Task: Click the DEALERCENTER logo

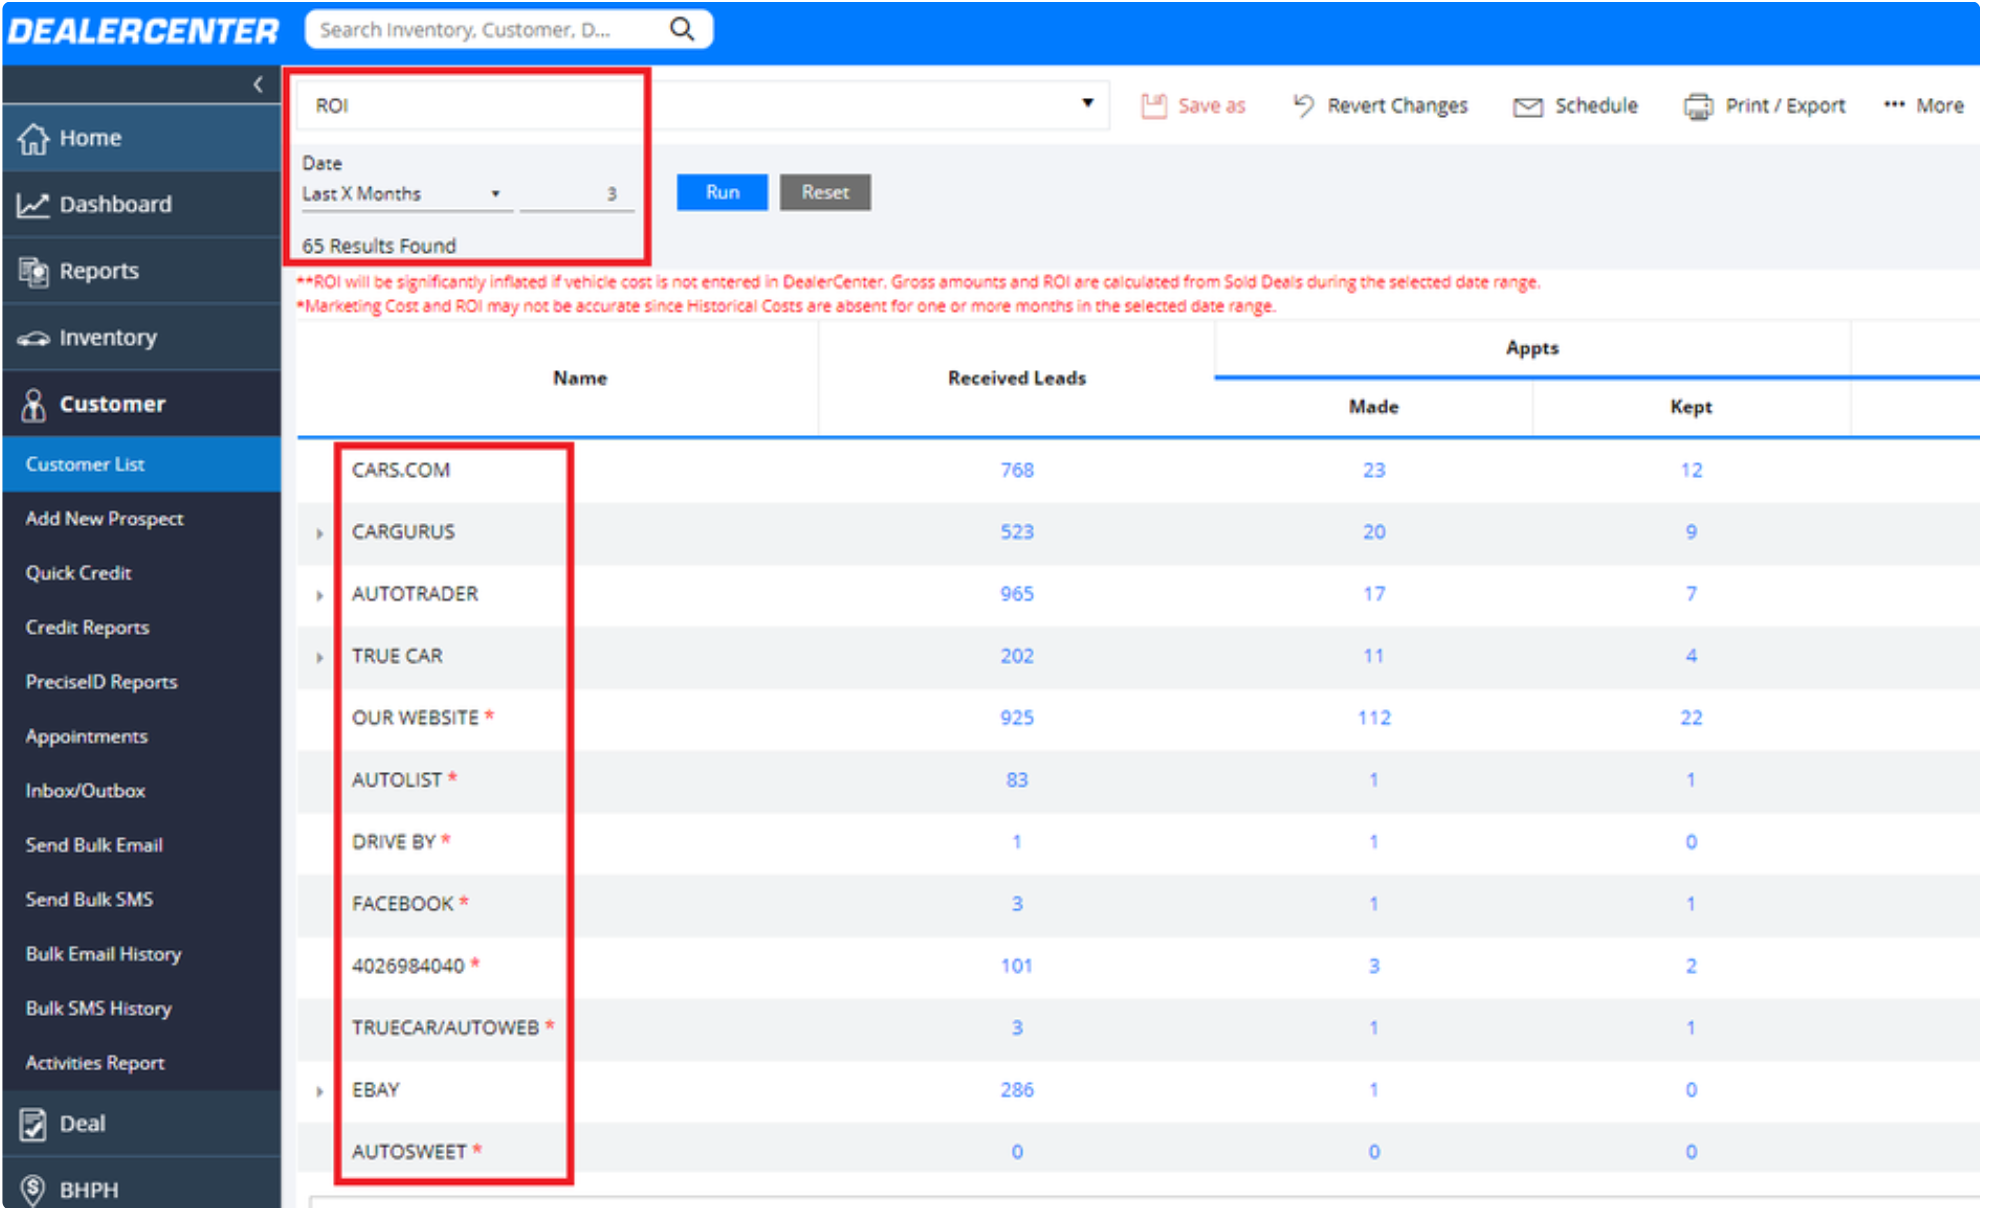Action: pyautogui.click(x=142, y=32)
